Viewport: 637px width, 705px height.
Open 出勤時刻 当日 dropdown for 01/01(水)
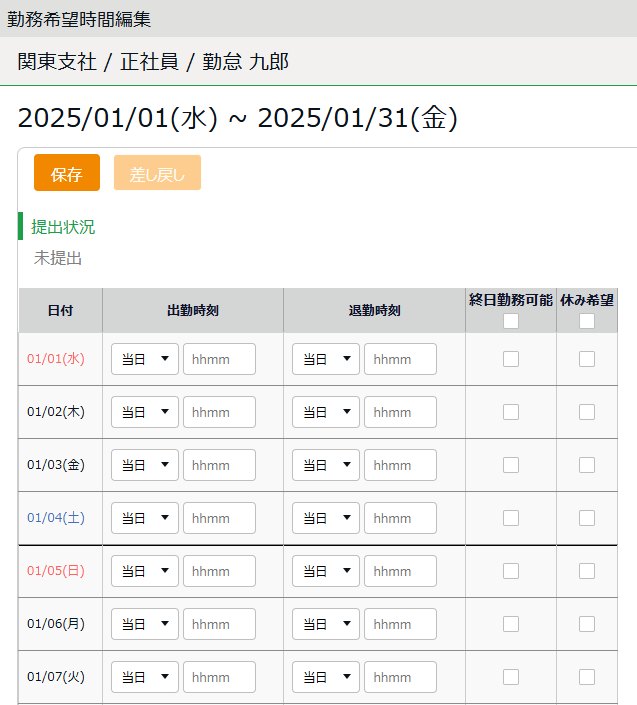145,359
